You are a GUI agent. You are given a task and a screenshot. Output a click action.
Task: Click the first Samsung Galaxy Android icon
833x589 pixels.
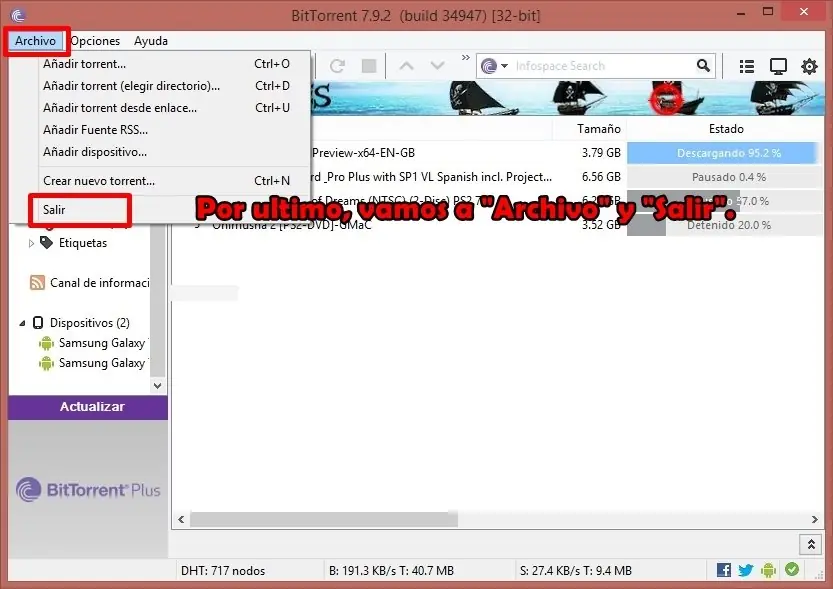point(46,343)
